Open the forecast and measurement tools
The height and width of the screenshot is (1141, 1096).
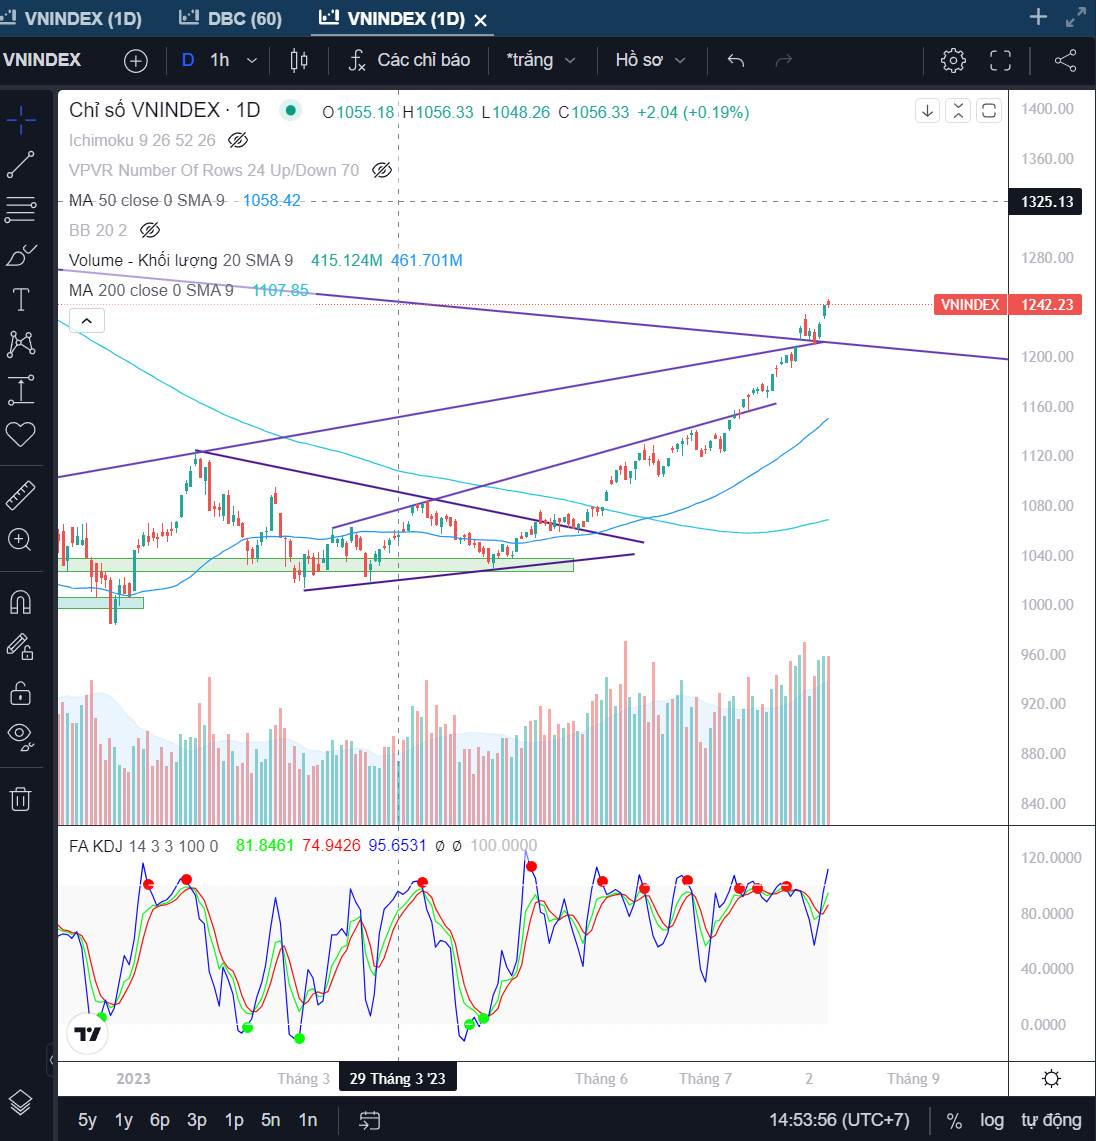pos(21,390)
